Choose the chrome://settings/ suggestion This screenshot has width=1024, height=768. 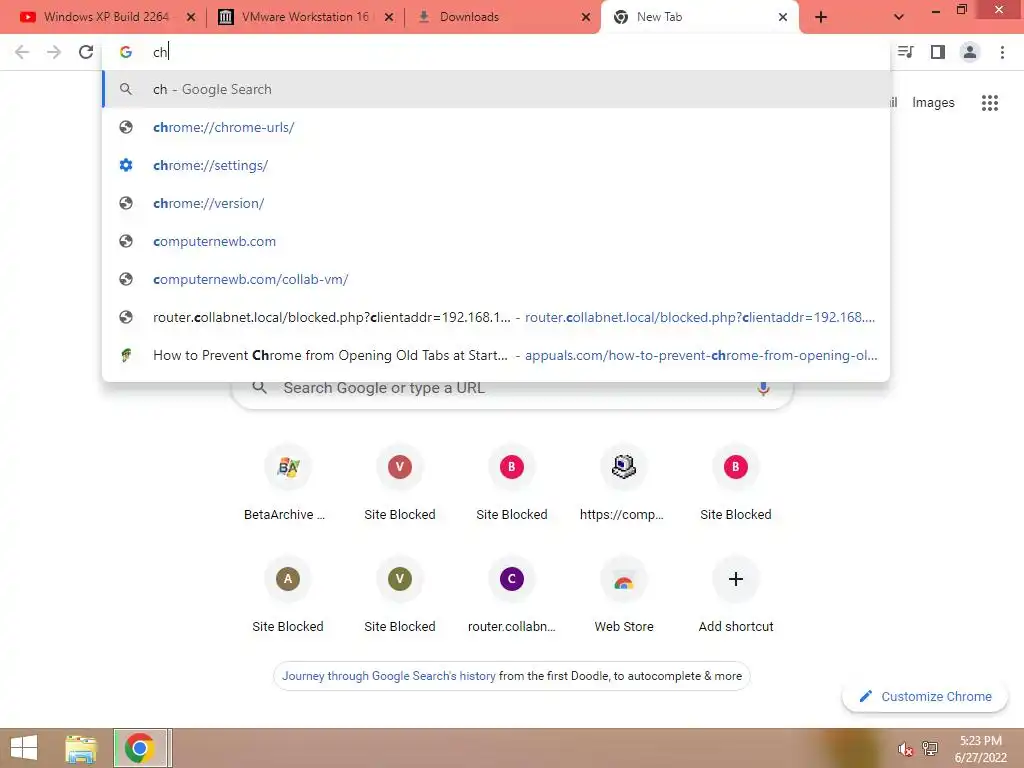coord(496,165)
